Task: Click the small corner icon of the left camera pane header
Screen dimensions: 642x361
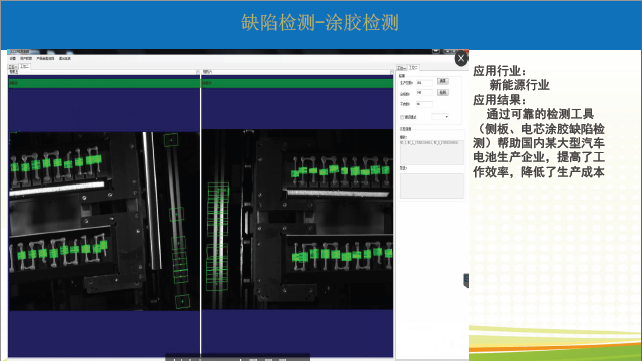Action: (x=198, y=72)
